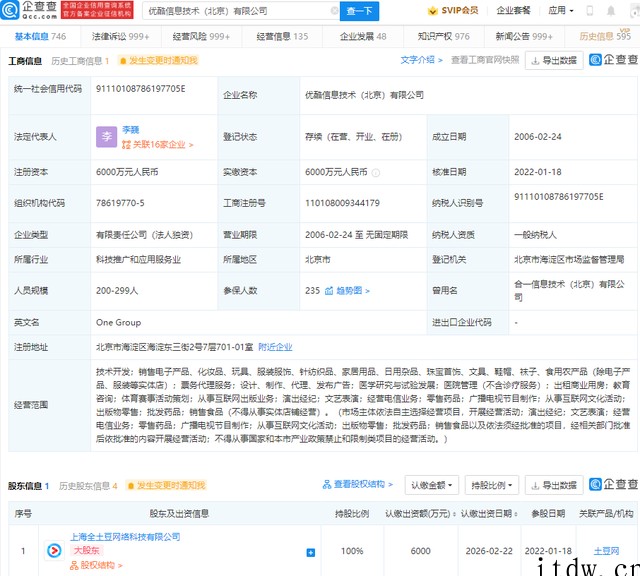
Task: Switch to the 知识产权 976 tab
Action: (444, 36)
